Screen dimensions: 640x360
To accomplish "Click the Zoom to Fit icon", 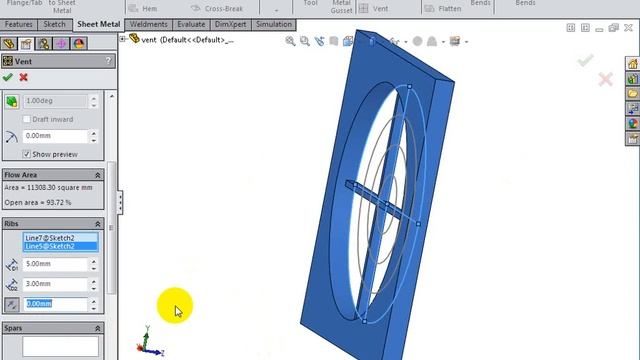I will [290, 41].
